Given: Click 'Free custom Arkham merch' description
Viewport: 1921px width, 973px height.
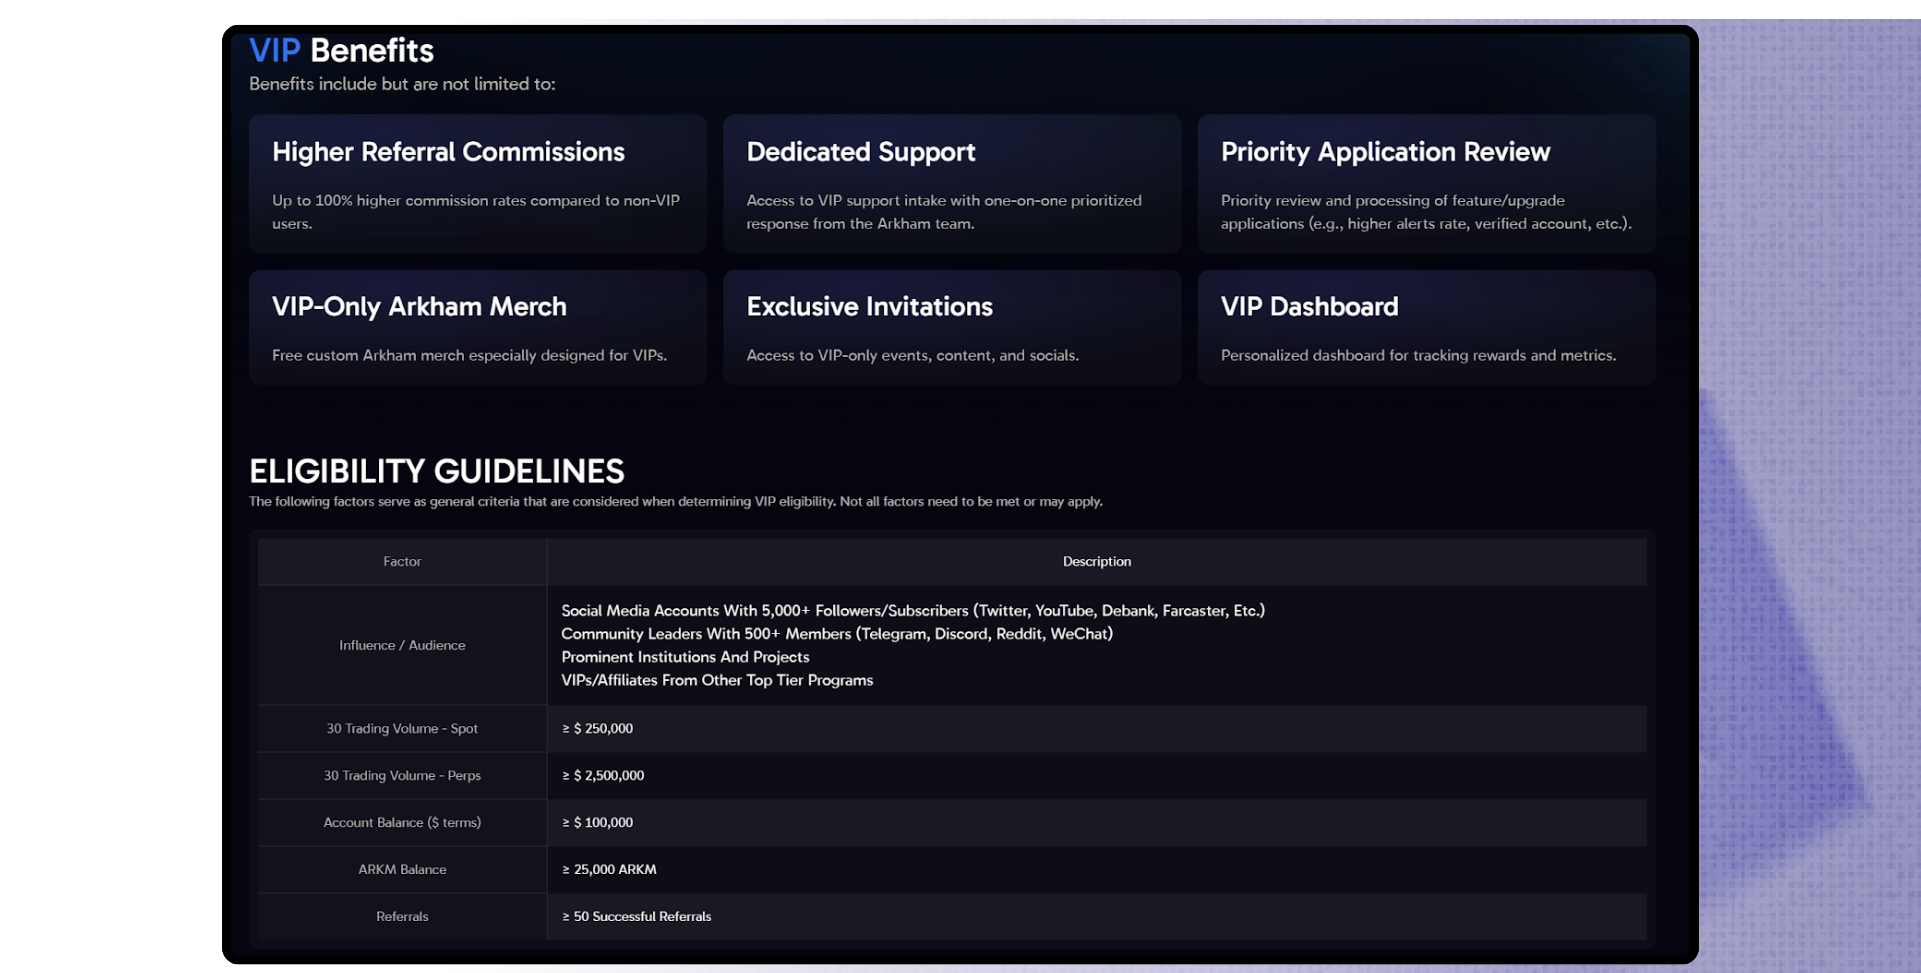Looking at the screenshot, I should [469, 356].
